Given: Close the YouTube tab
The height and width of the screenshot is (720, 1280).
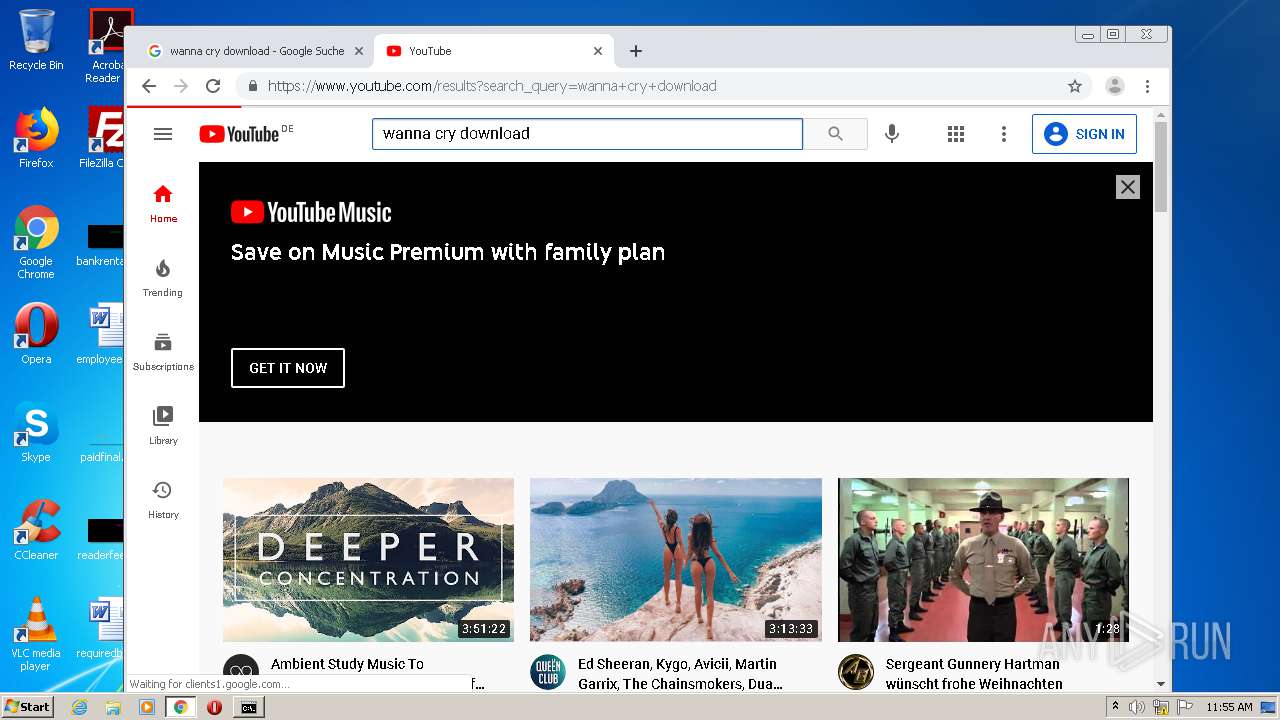Looking at the screenshot, I should [x=598, y=51].
